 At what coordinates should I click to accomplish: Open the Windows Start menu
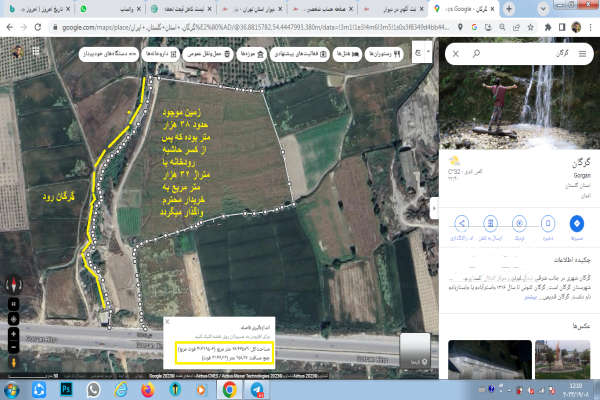(11, 390)
